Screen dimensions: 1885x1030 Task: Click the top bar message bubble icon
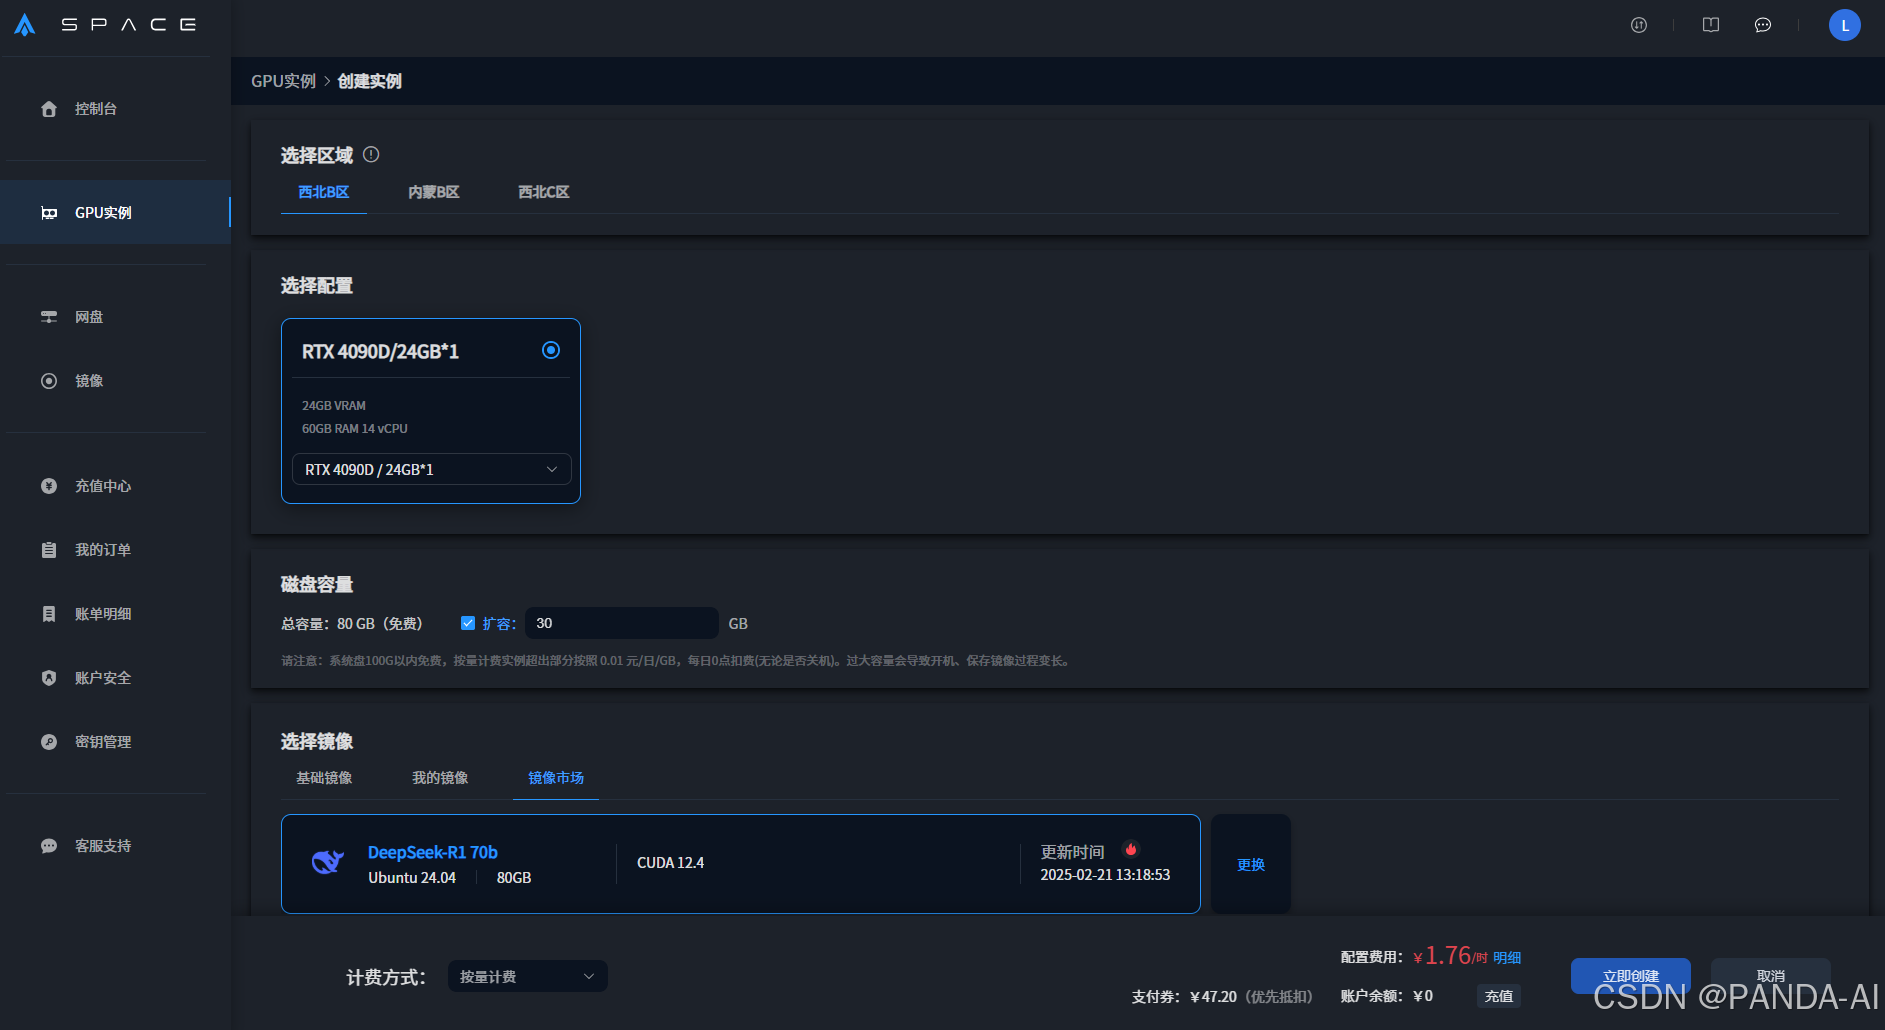click(x=1763, y=25)
